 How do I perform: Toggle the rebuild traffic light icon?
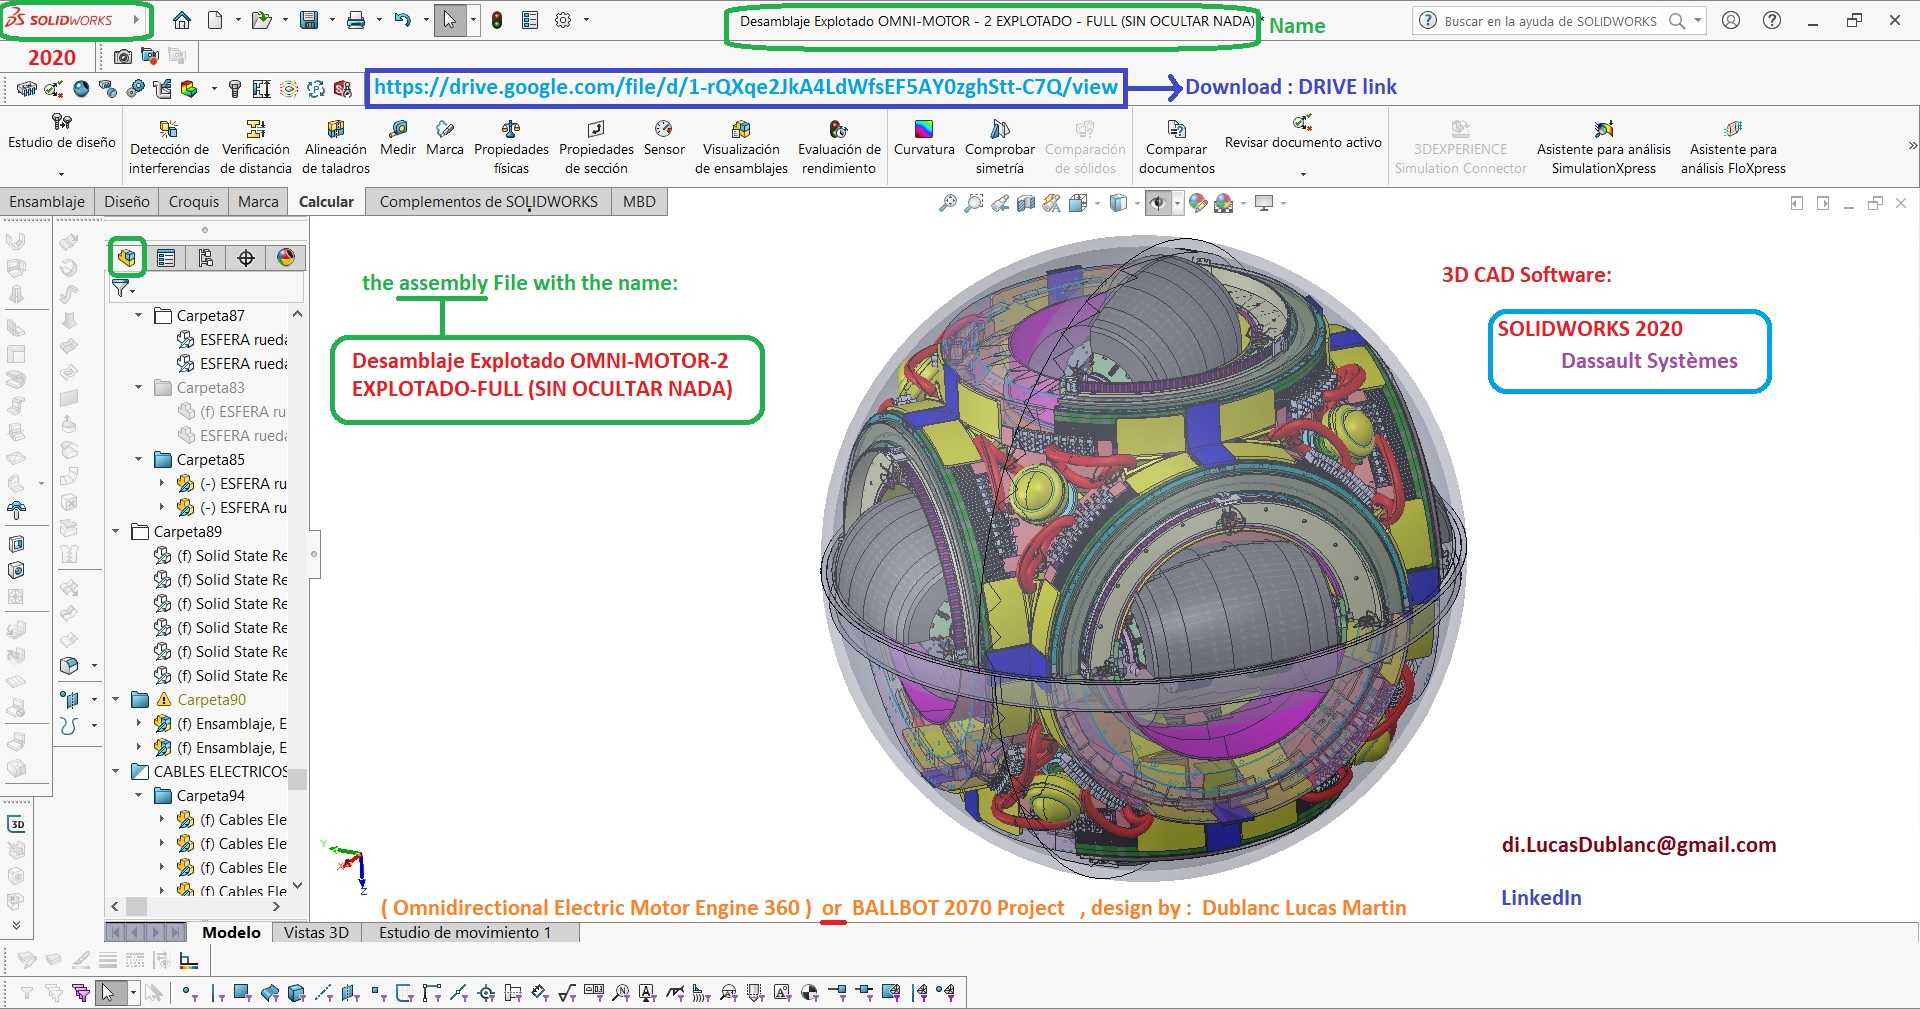[x=497, y=20]
